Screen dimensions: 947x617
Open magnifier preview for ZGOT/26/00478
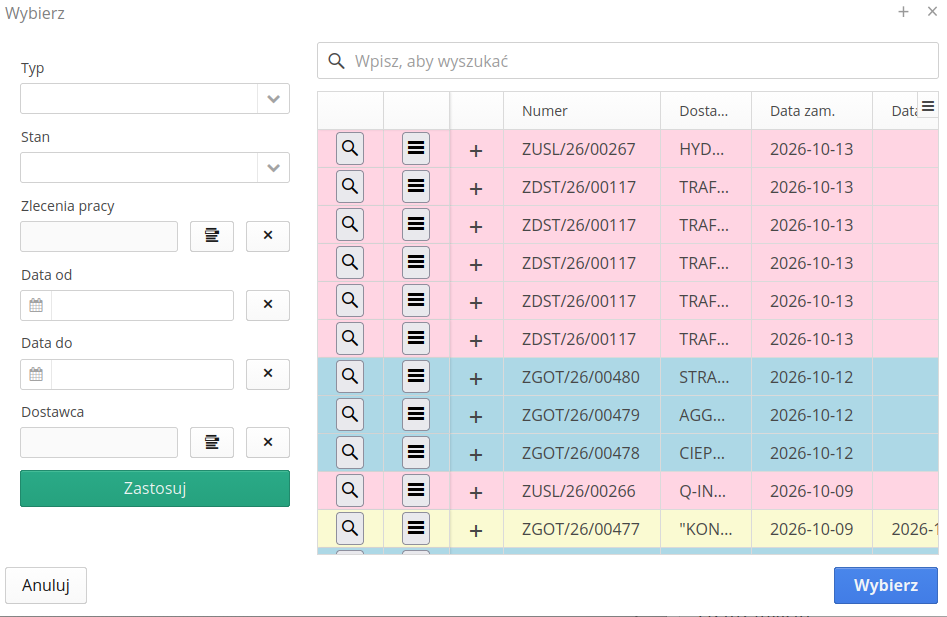click(x=350, y=453)
